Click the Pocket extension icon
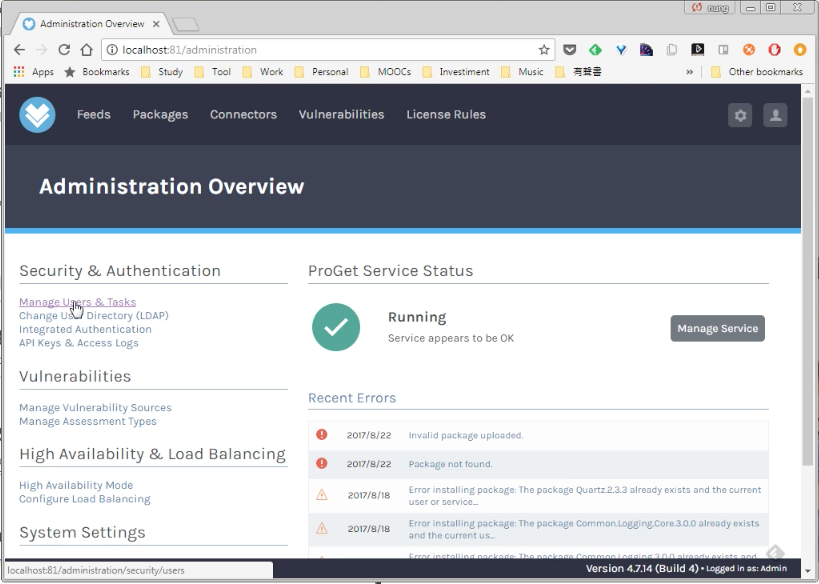Image resolution: width=819 pixels, height=584 pixels. [569, 50]
